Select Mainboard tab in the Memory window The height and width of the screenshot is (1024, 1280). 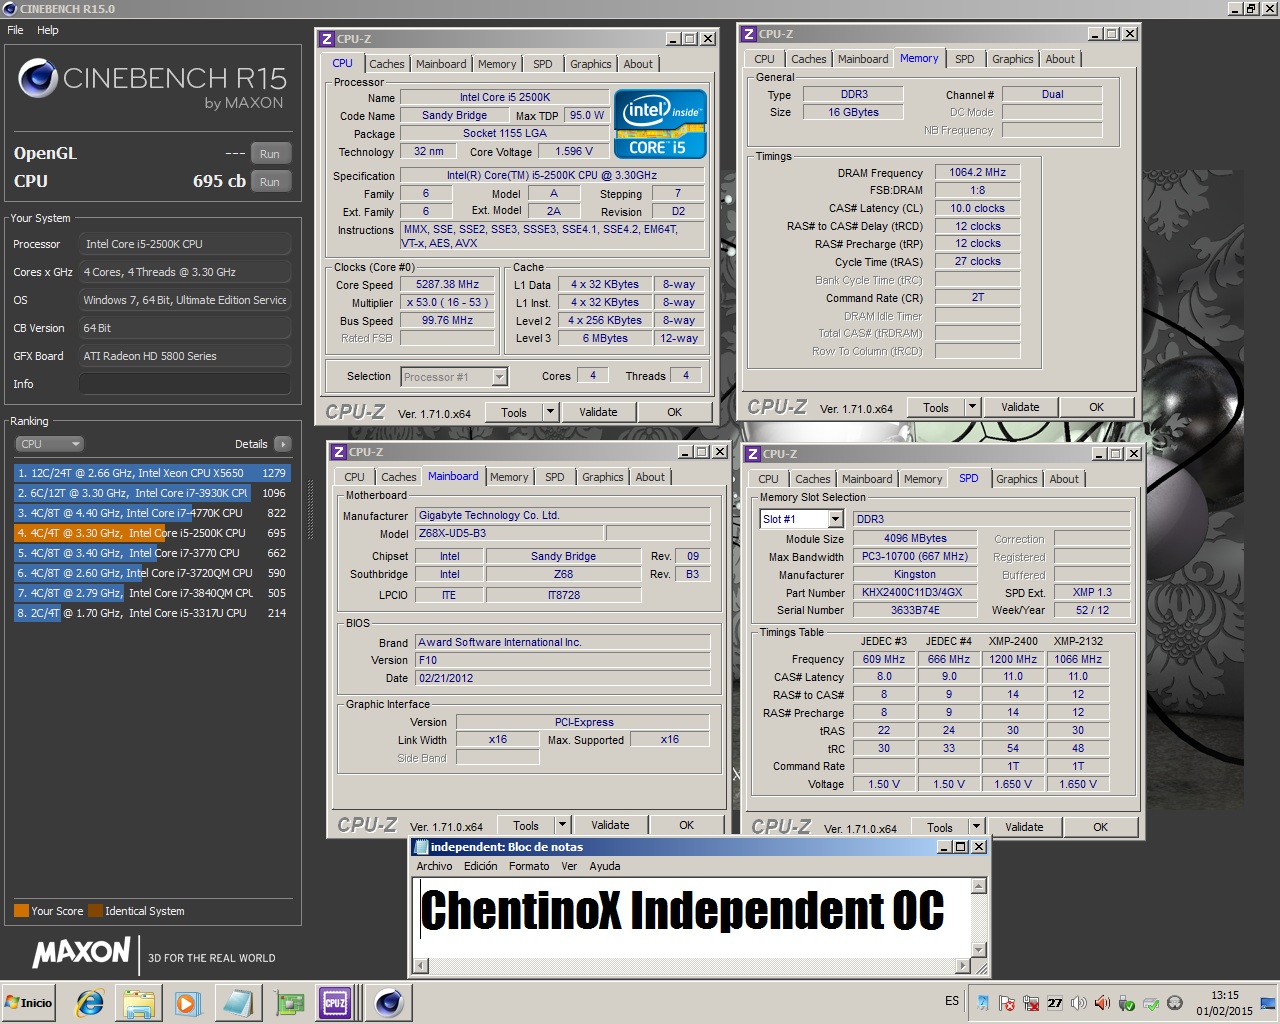pyautogui.click(x=863, y=59)
